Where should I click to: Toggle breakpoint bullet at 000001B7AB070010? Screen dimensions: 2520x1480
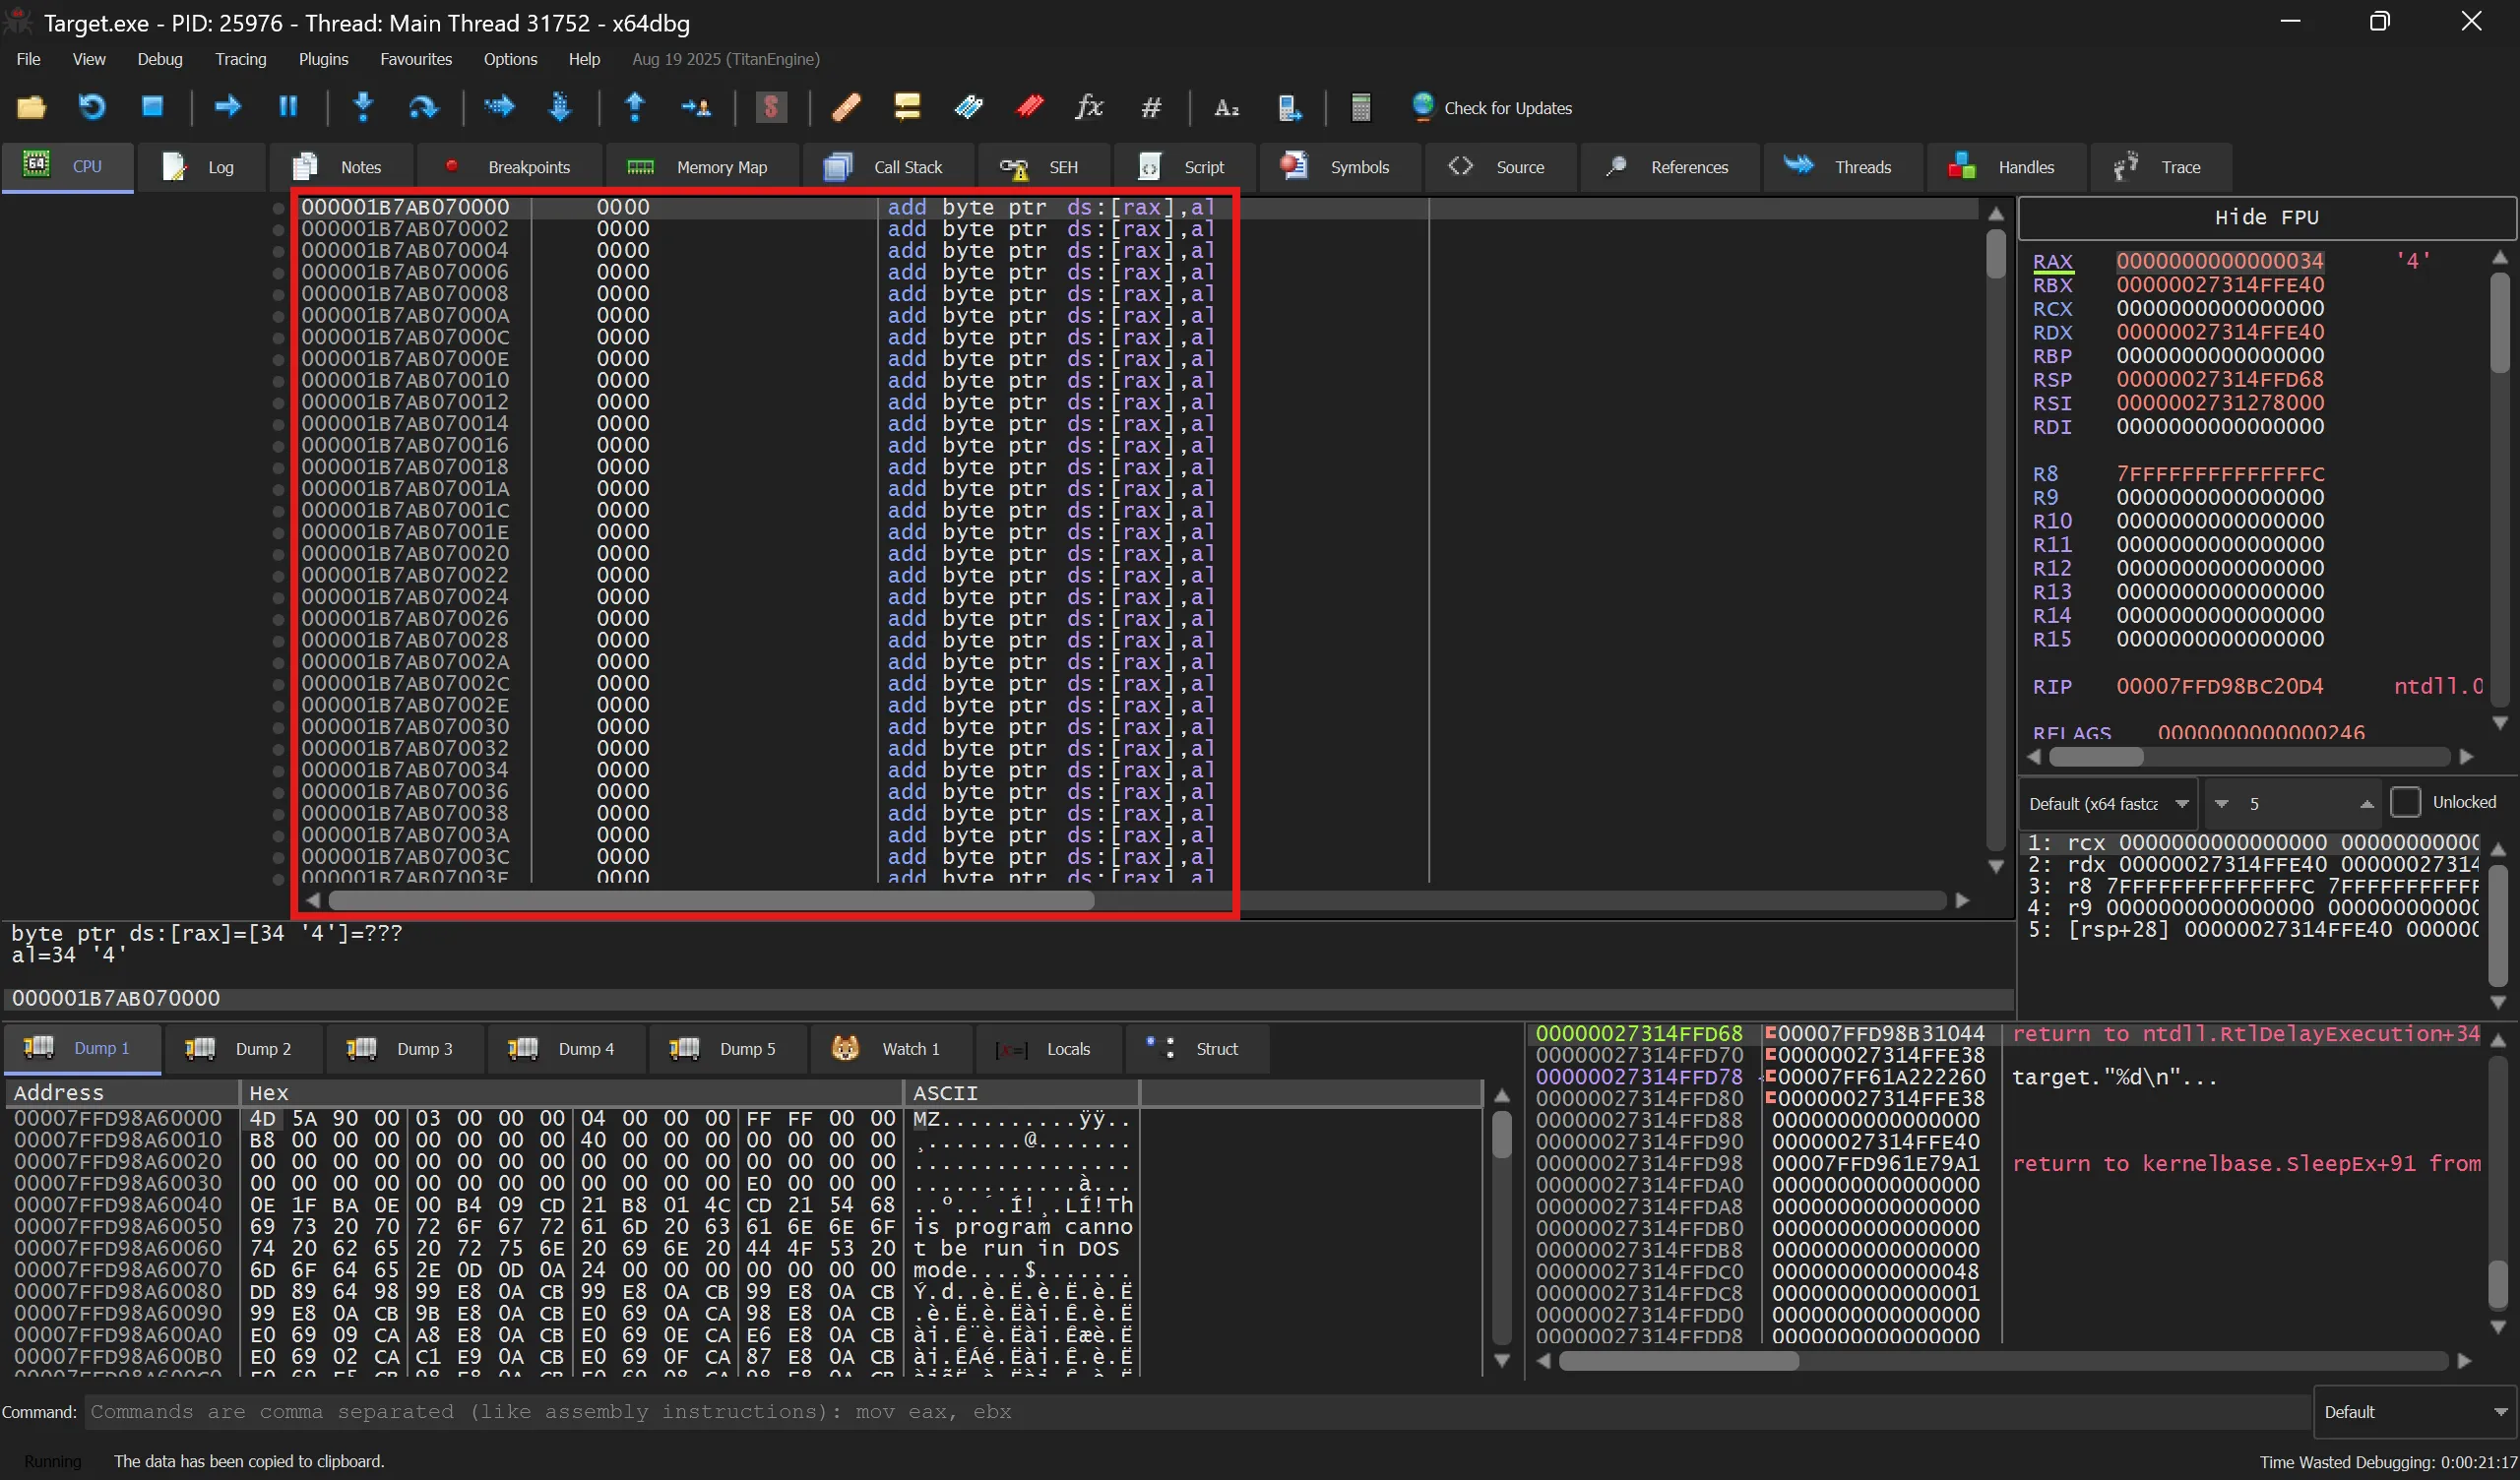[278, 381]
